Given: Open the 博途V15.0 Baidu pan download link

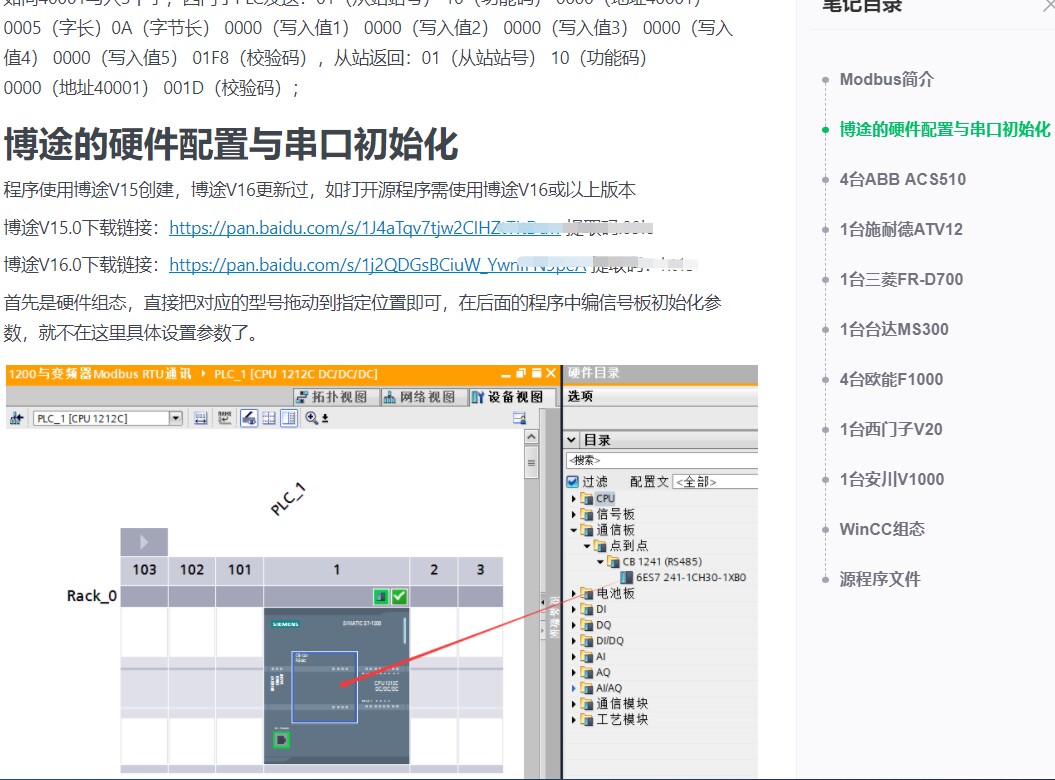Looking at the screenshot, I should click(364, 228).
